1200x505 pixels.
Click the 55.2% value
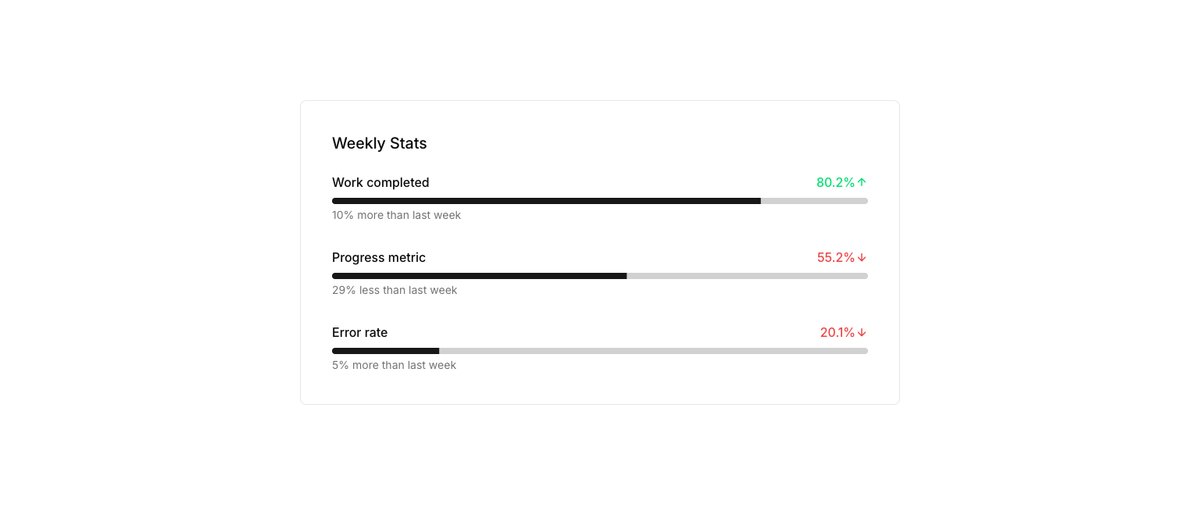pyautogui.click(x=836, y=257)
